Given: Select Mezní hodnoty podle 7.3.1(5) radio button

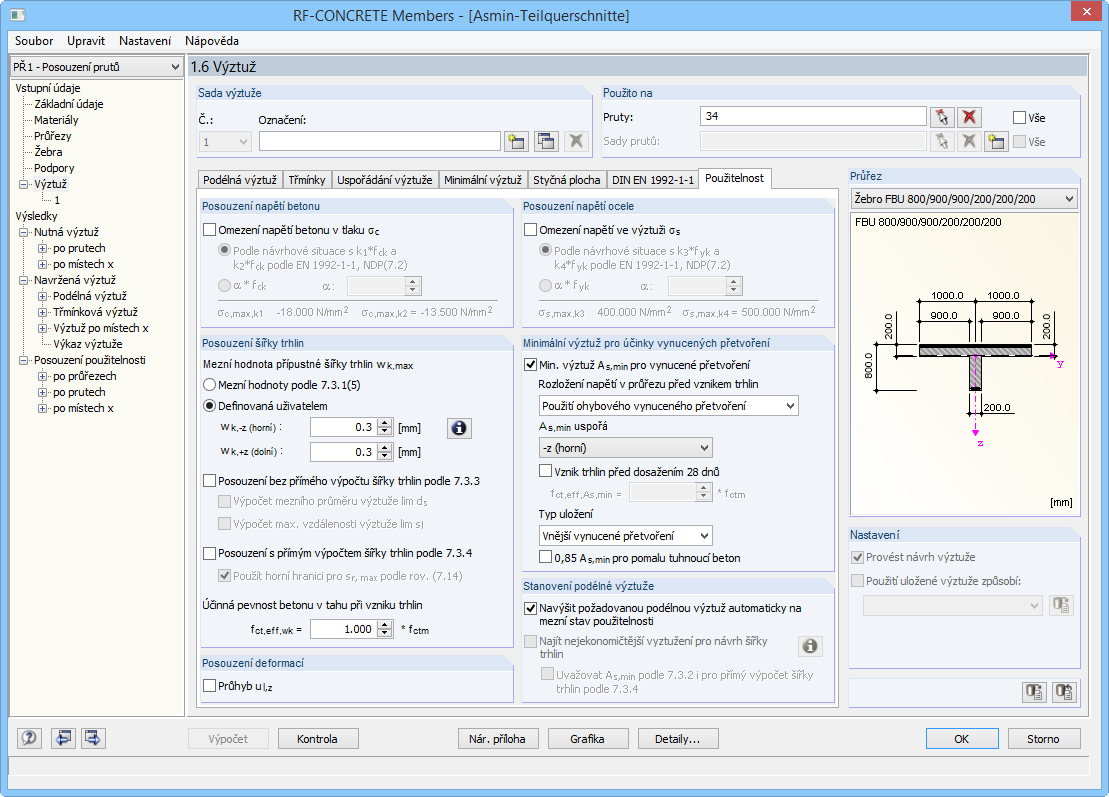Looking at the screenshot, I should point(209,385).
